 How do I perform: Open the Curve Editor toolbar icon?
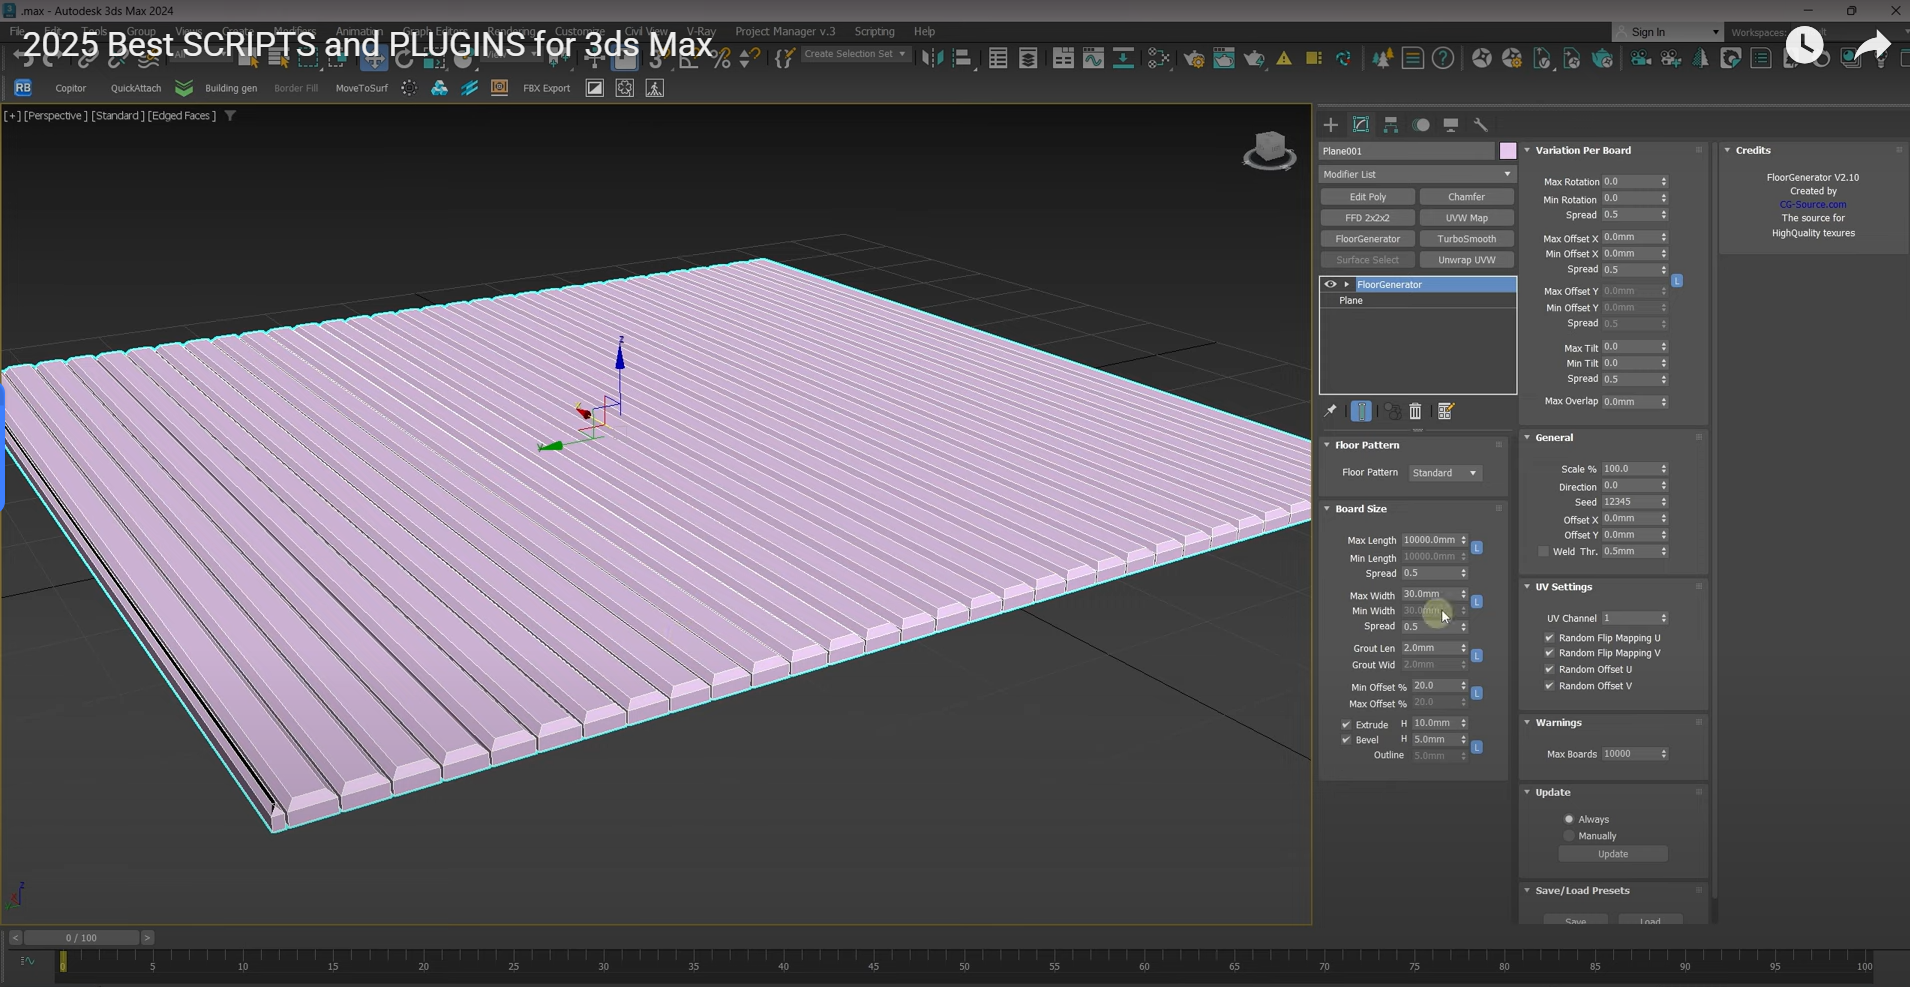click(1093, 59)
